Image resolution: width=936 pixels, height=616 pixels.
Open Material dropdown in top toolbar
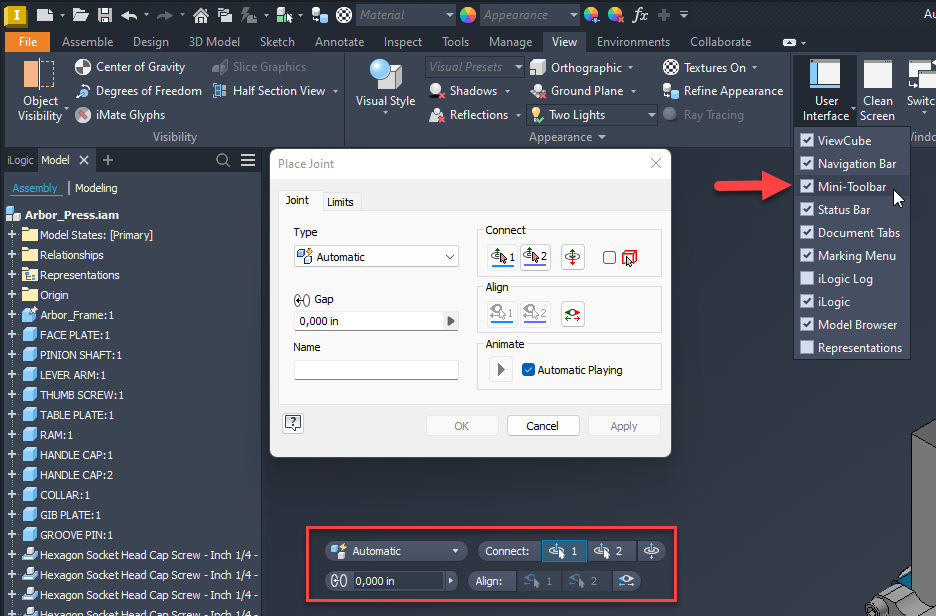coord(407,15)
